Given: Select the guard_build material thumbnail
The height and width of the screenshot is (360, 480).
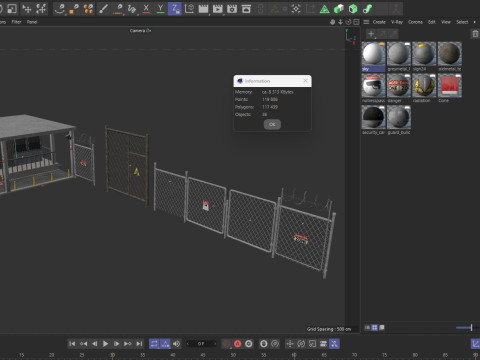Looking at the screenshot, I should point(399,117).
